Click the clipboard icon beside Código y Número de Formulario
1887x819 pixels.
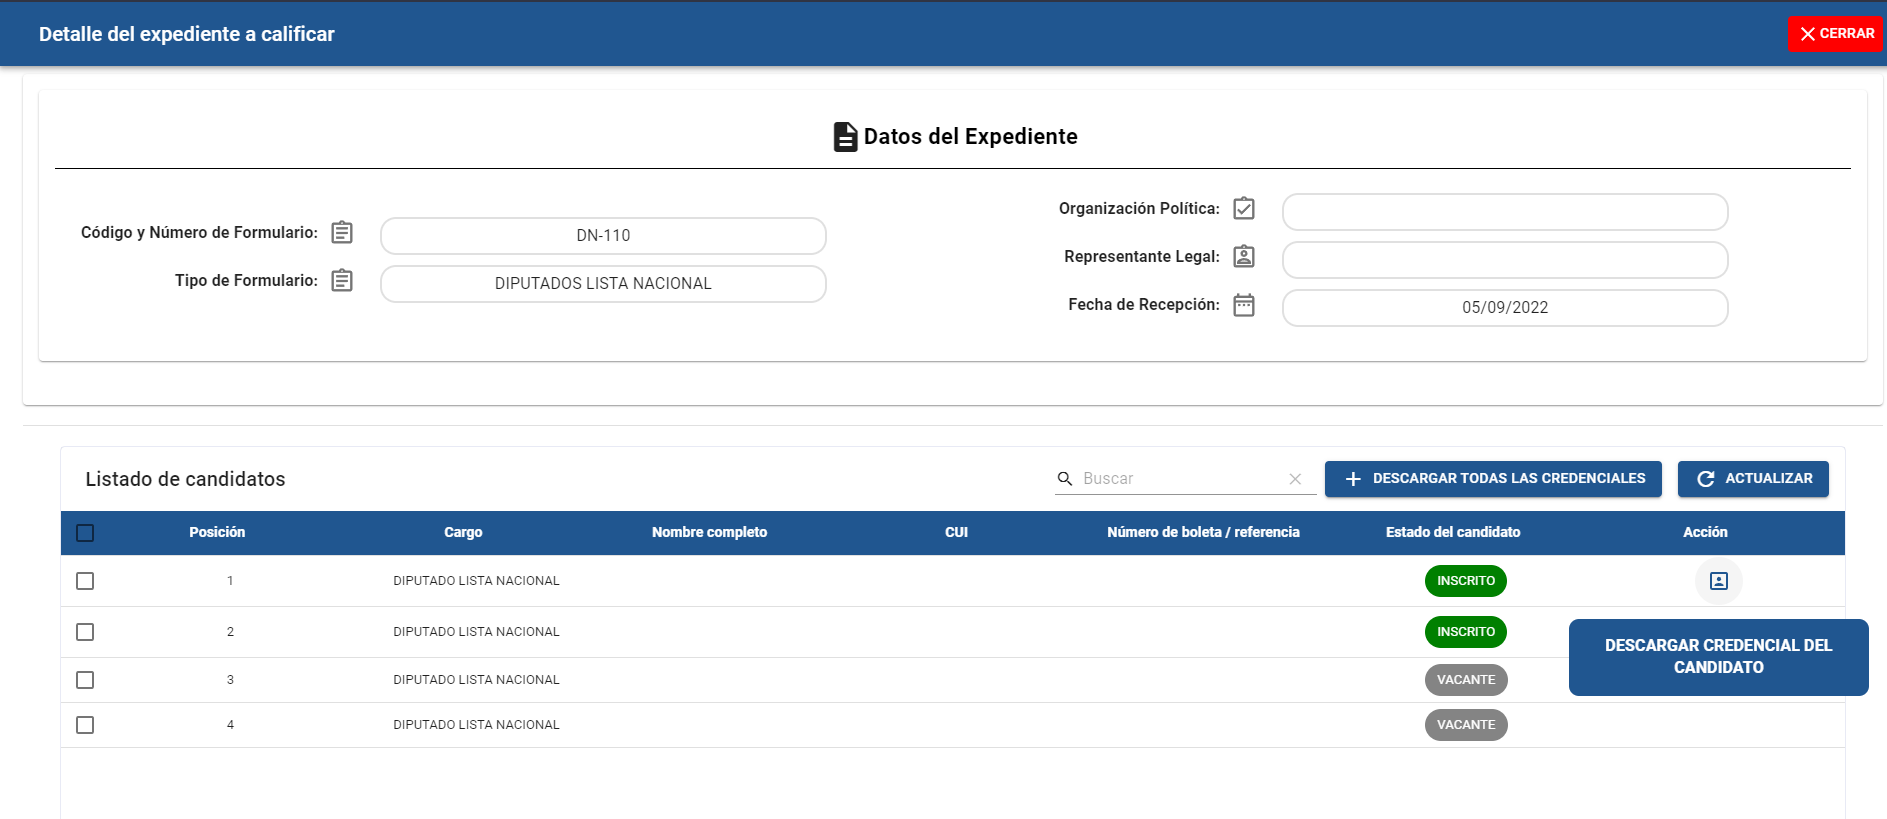coord(342,233)
